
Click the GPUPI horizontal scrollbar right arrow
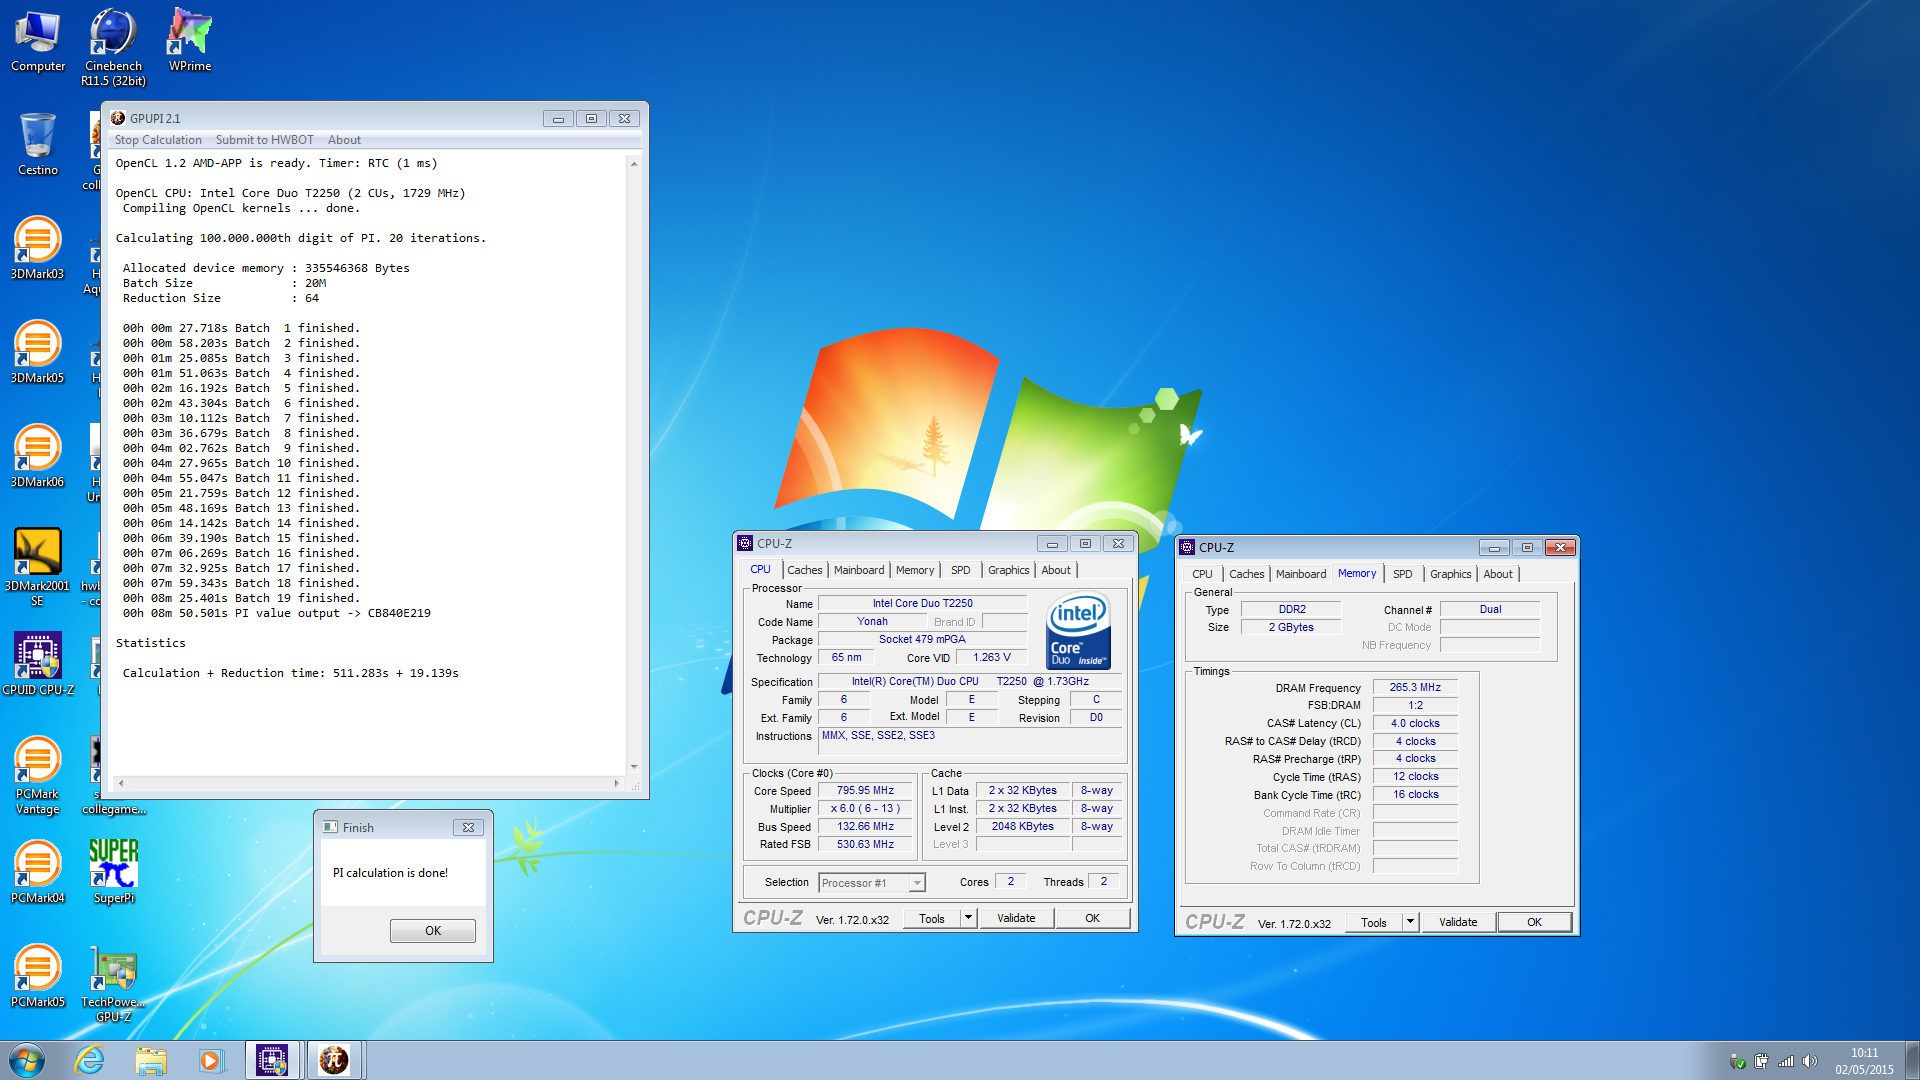click(617, 784)
